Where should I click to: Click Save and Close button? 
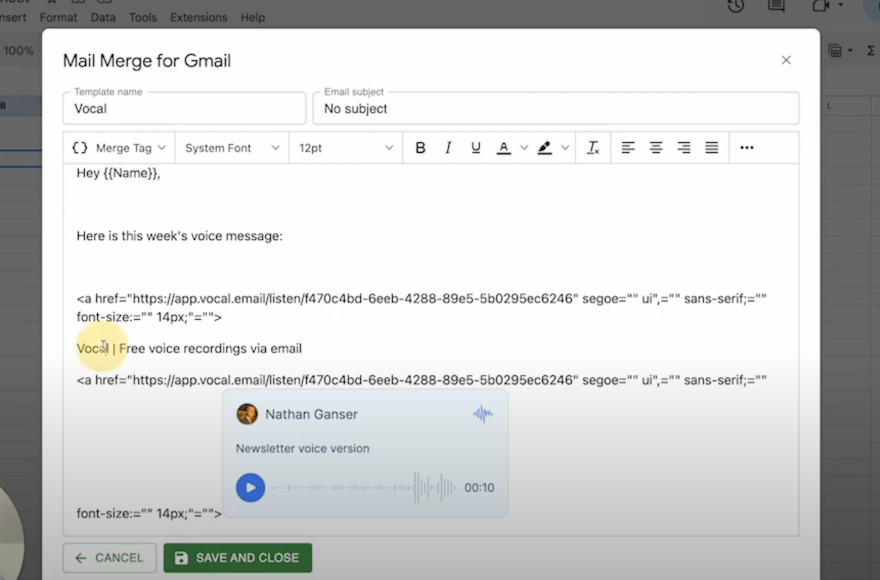coord(238,558)
